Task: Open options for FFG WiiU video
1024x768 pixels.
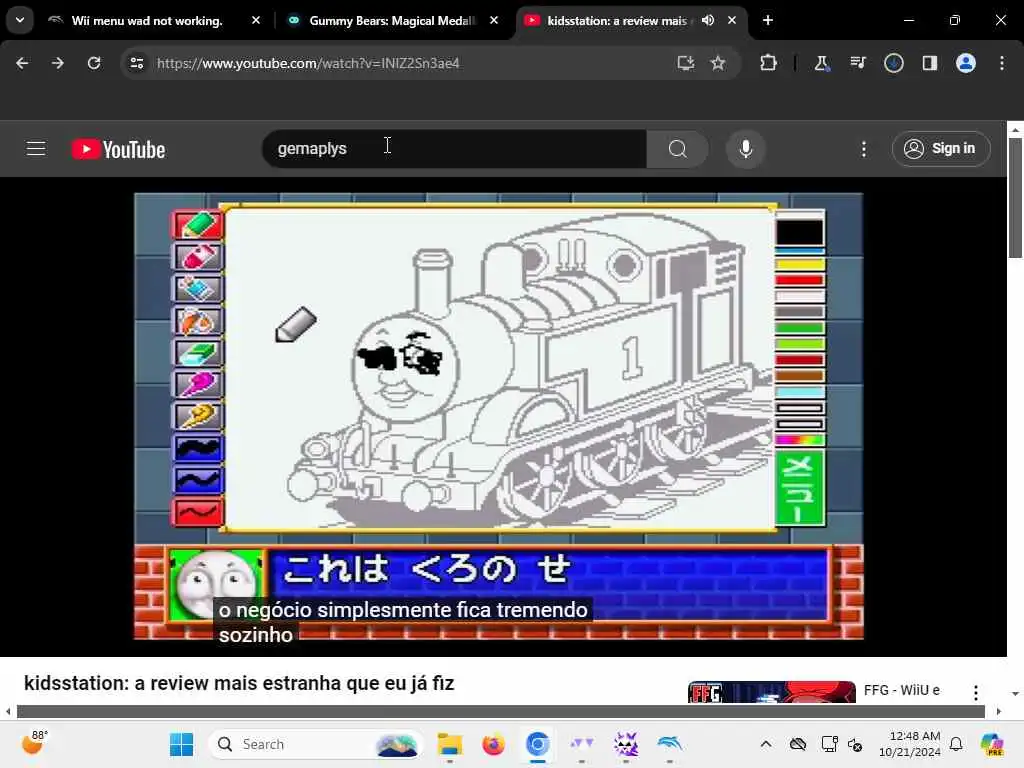Action: [976, 692]
